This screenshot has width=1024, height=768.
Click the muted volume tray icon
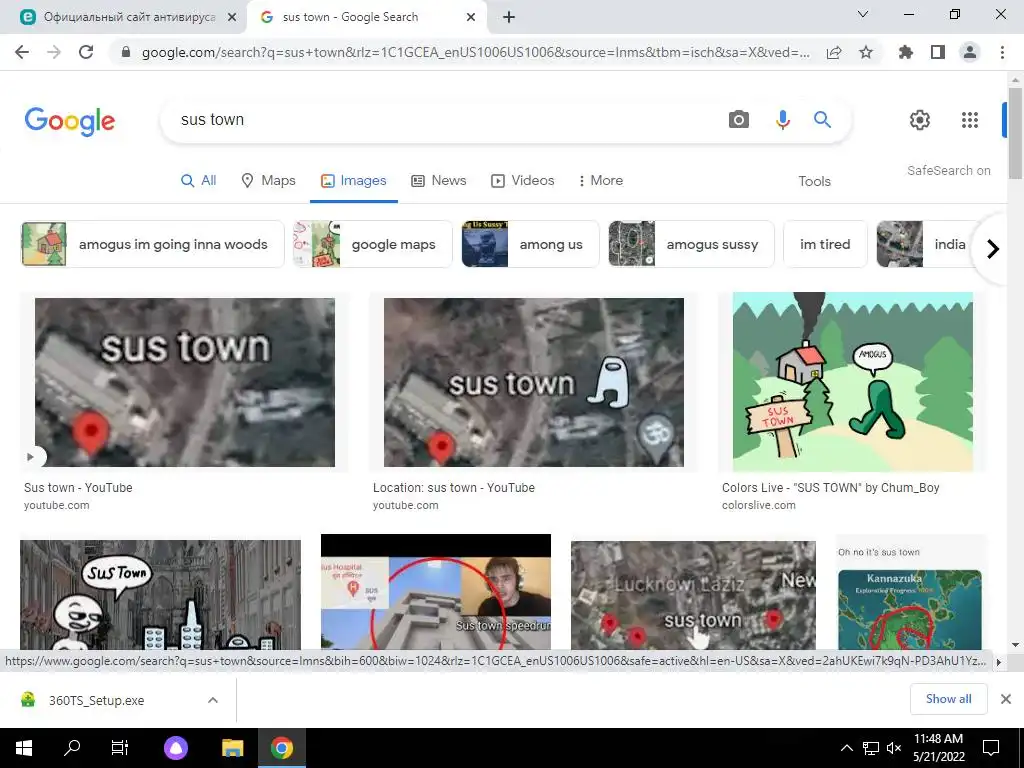[894, 748]
